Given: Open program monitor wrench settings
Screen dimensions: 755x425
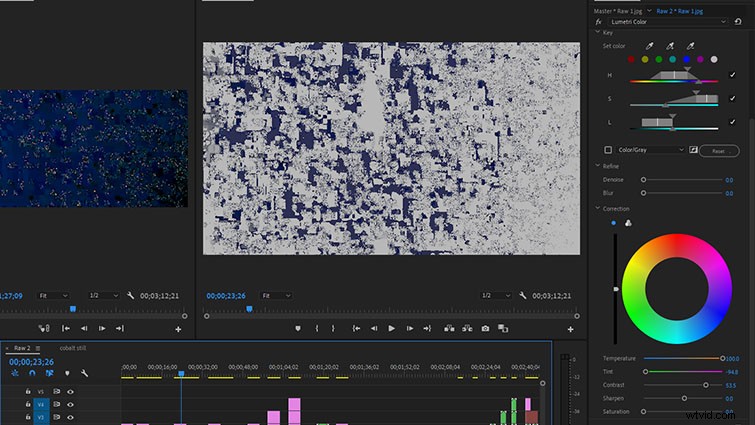Looking at the screenshot, I should (x=522, y=296).
